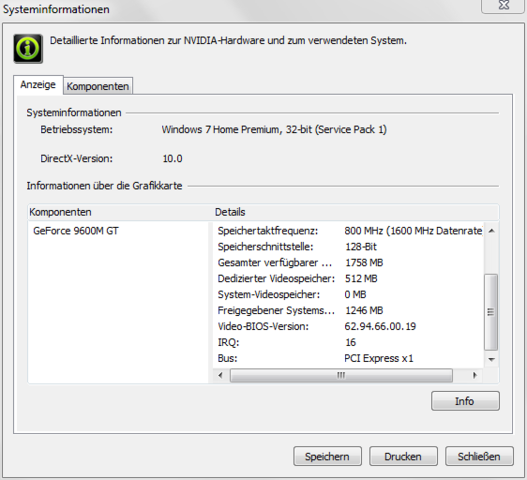Image resolution: width=527 pixels, height=480 pixels.
Task: Select the Dedizierter Videospeicher row
Action: pos(348,279)
